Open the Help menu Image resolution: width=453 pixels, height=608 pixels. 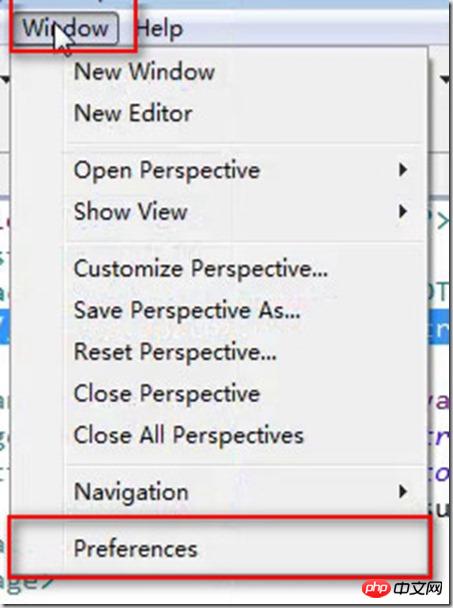(x=159, y=29)
